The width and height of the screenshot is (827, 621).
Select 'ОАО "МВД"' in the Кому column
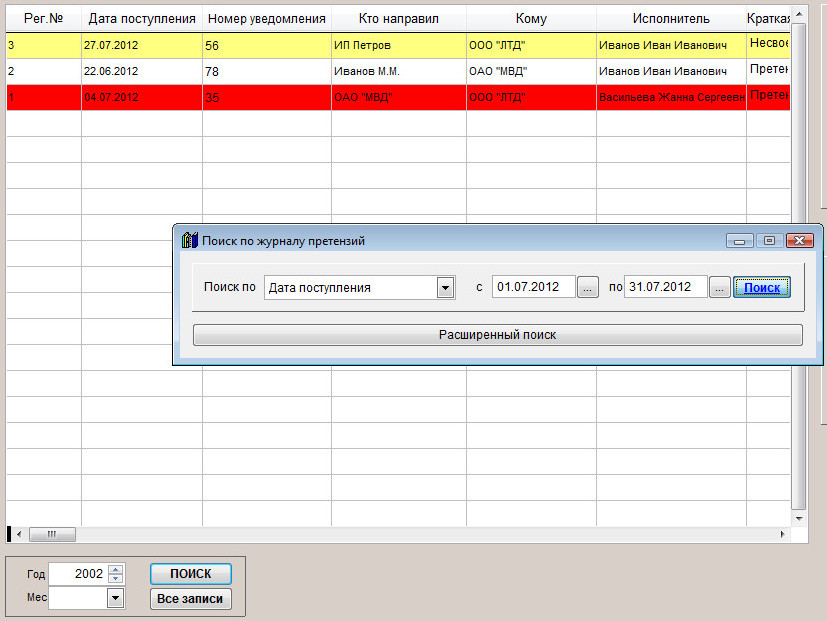531,71
